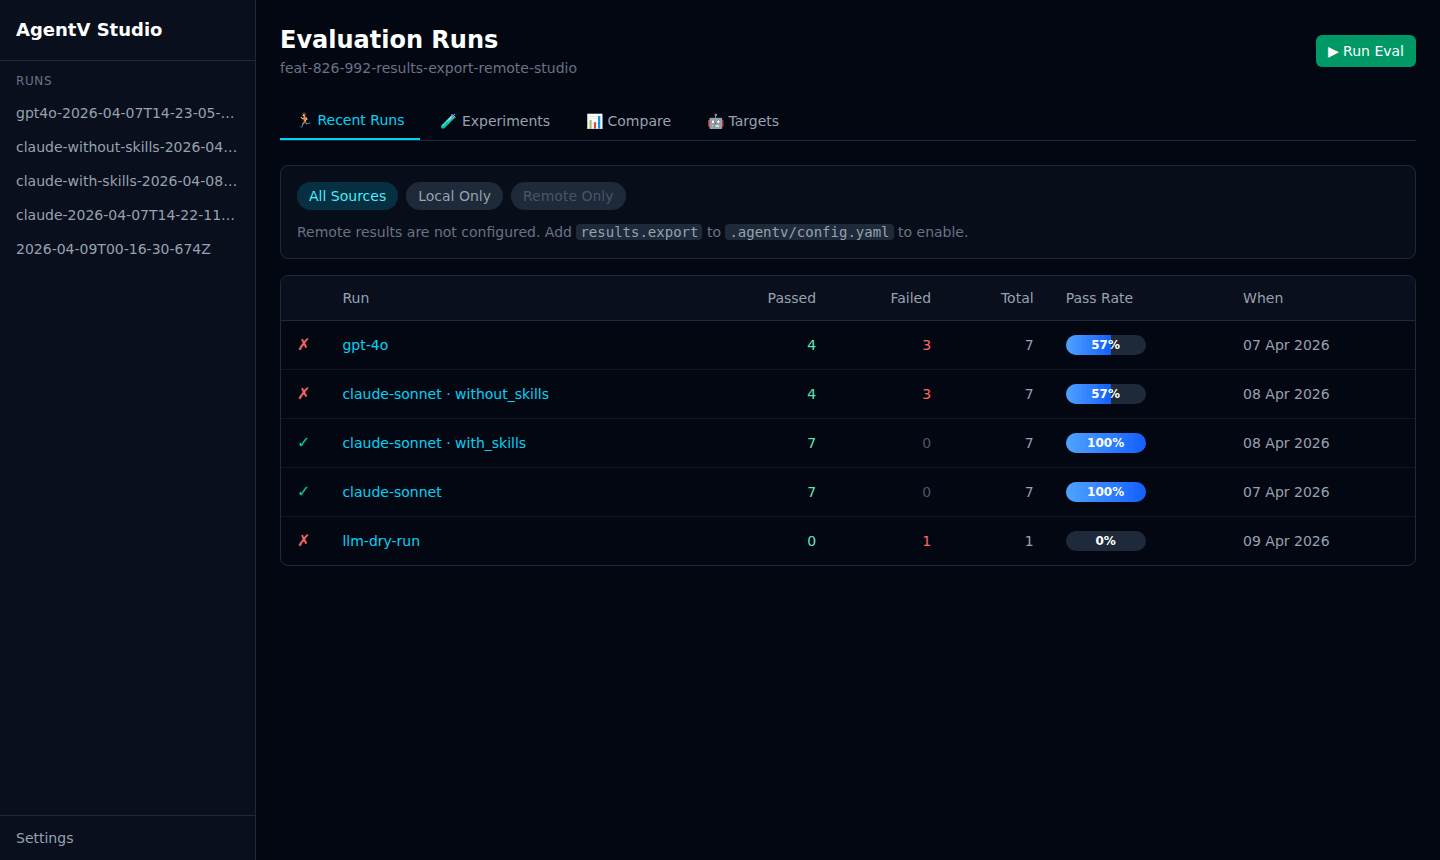
Task: Select sidebar run claude-2026-04-07T14-22-11
Action: point(127,215)
